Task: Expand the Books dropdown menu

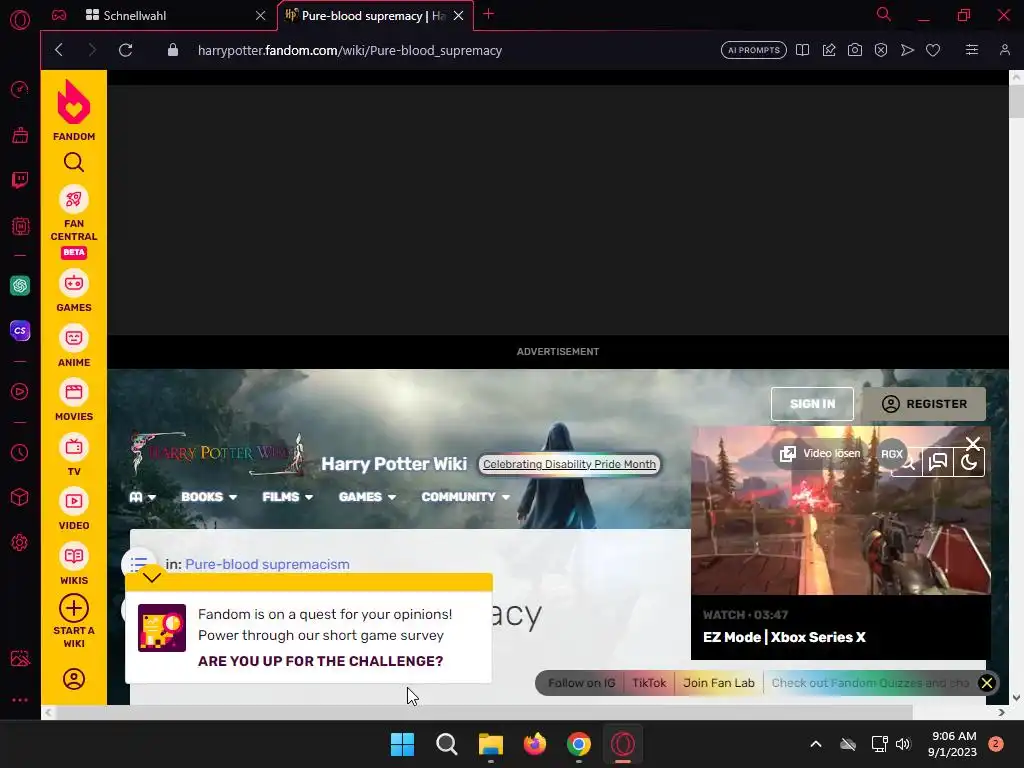Action: (209, 497)
